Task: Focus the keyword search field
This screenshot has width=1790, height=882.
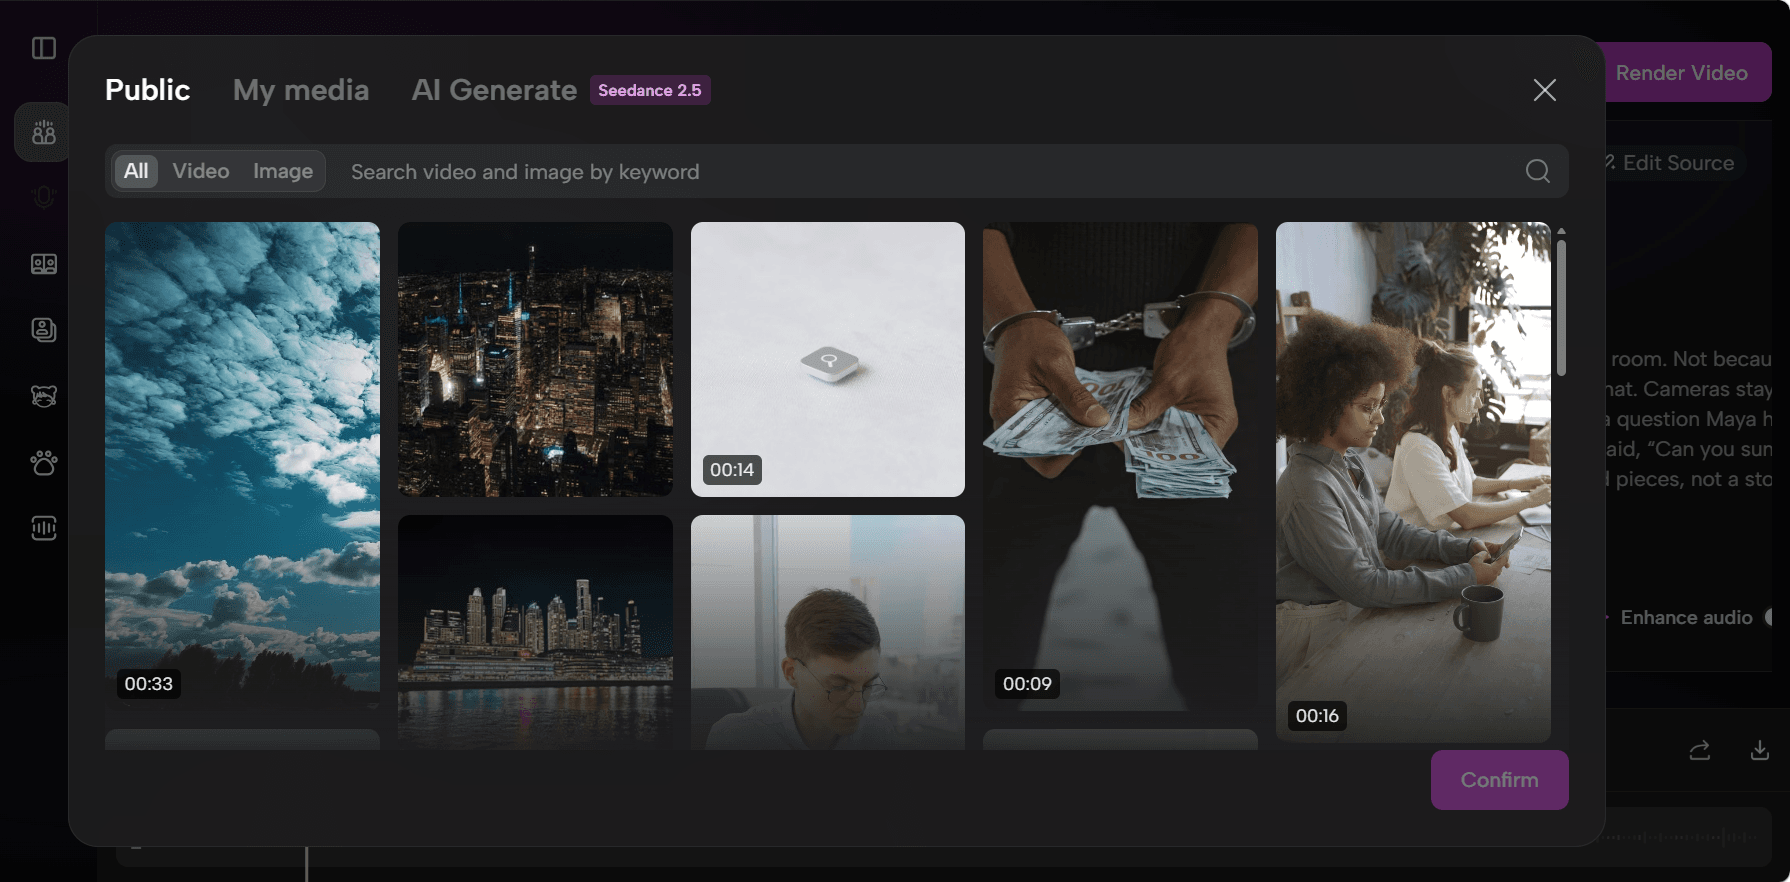Action: [x=930, y=171]
